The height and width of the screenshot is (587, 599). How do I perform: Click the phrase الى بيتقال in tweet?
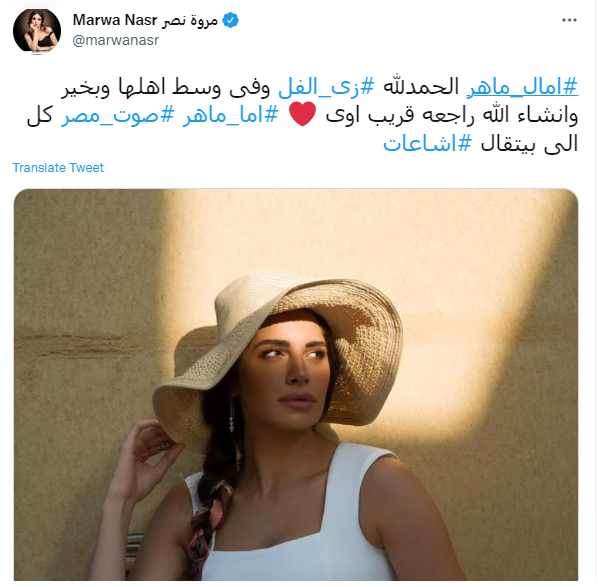(x=531, y=144)
